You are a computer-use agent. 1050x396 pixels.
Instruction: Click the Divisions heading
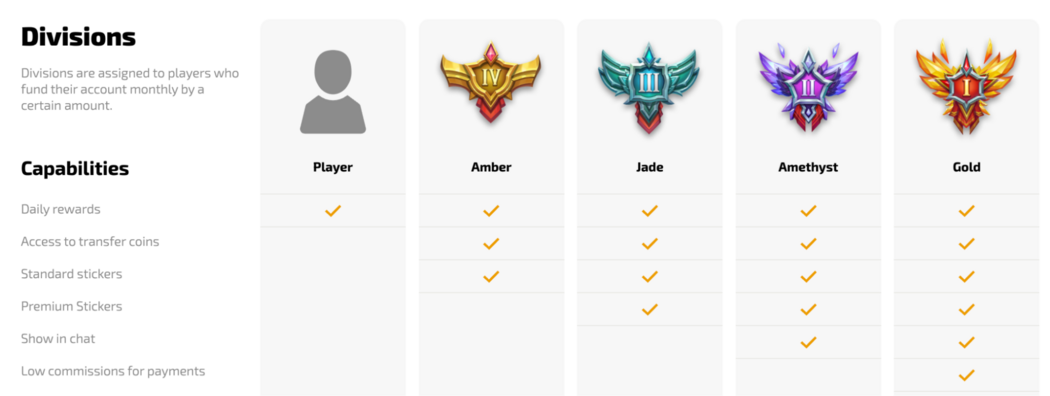(x=78, y=36)
